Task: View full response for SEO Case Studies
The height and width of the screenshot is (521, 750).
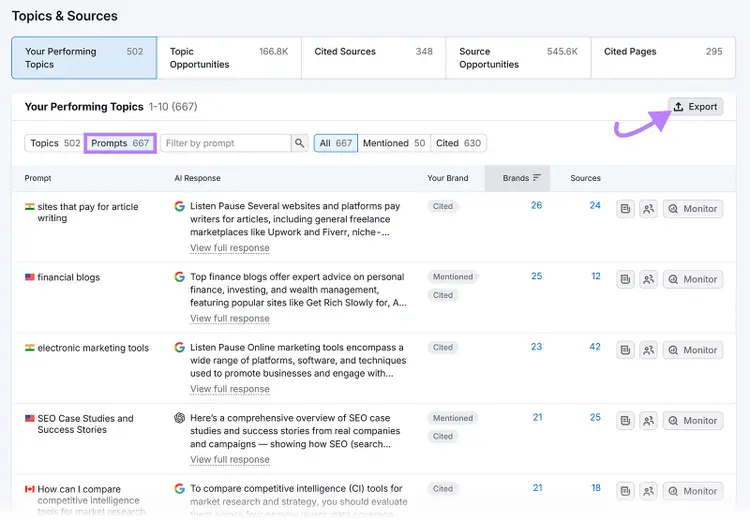Action: (230, 459)
